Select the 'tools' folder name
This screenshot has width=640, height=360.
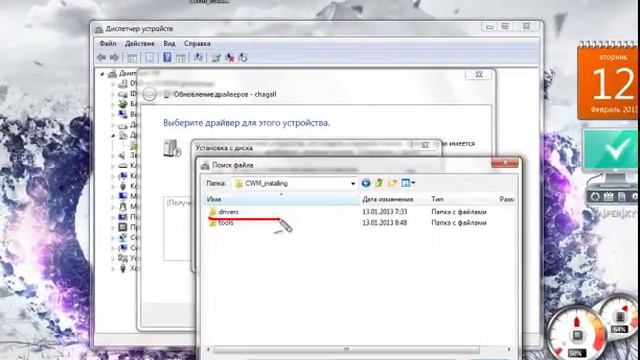click(226, 223)
